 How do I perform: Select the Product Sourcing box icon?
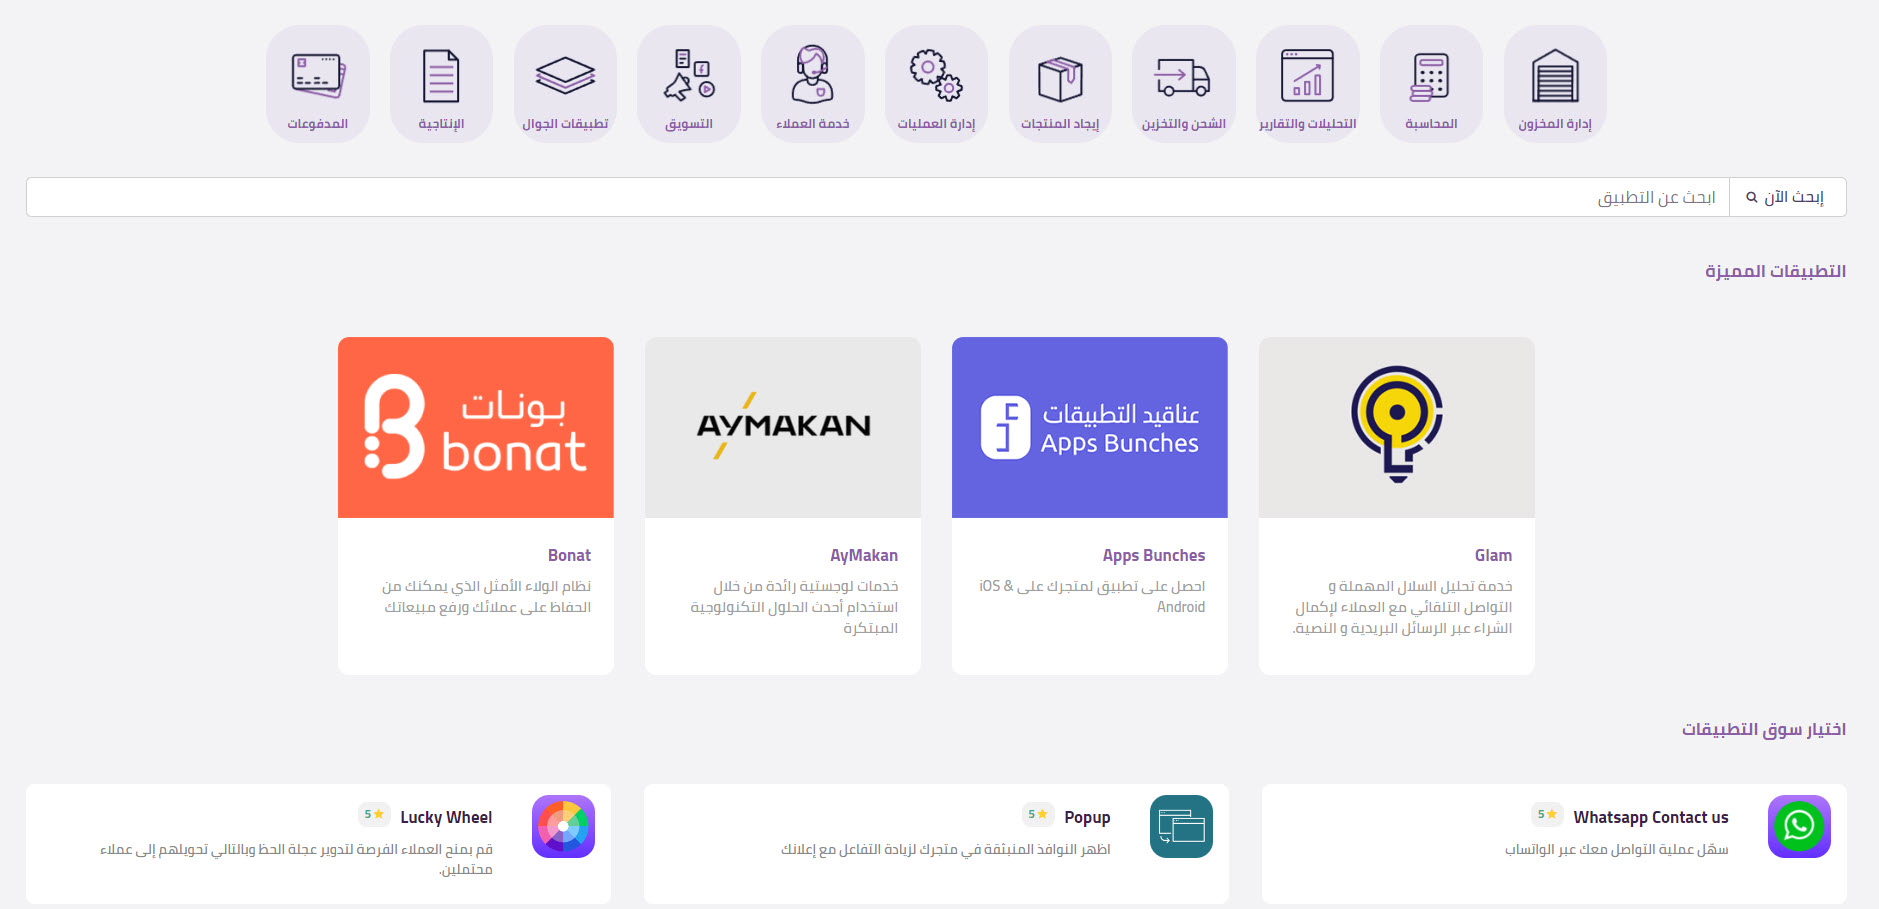point(1060,78)
